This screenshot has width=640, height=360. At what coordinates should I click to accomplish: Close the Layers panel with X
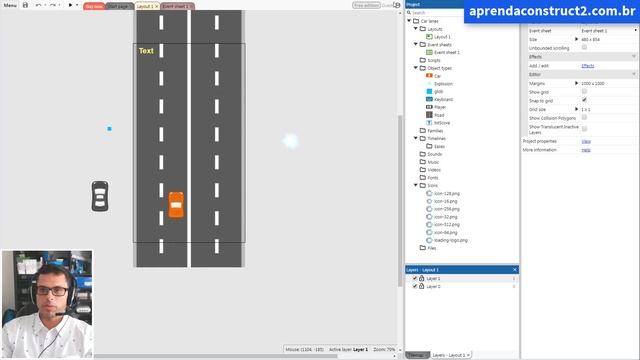(x=515, y=270)
